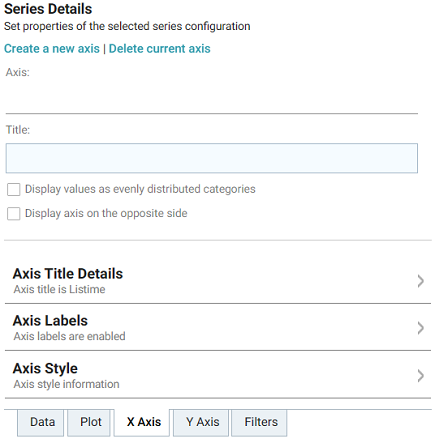Image resolution: width=435 pixels, height=443 pixels.
Task: Expand the Axis Style section heading
Action: (45, 369)
